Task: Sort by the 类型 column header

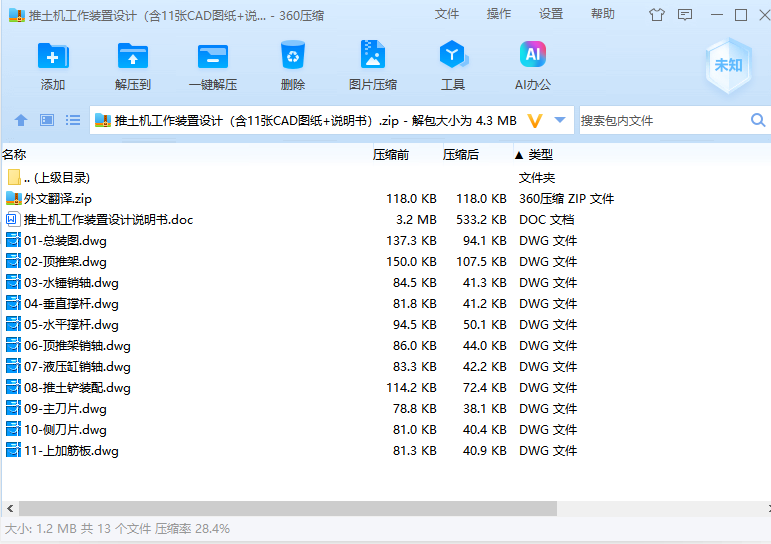Action: (x=540, y=155)
